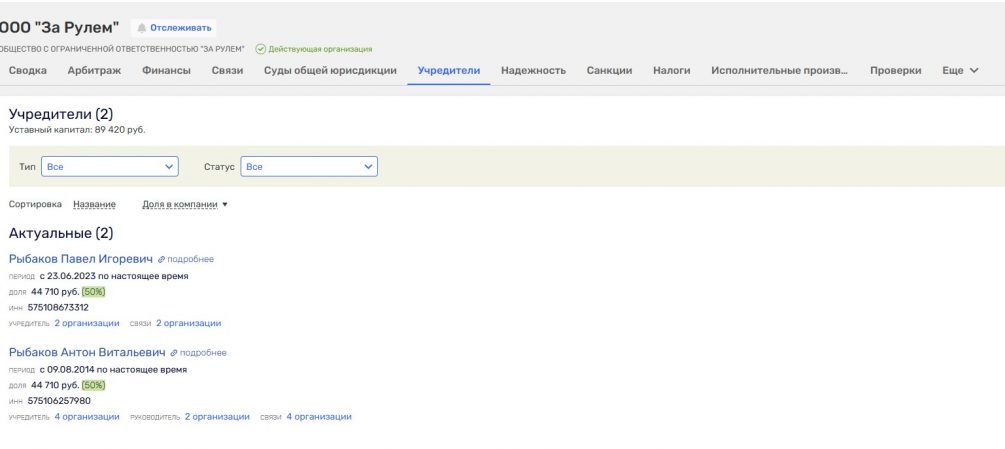Sort founders by Название
The image size is (1005, 449).
coord(94,205)
